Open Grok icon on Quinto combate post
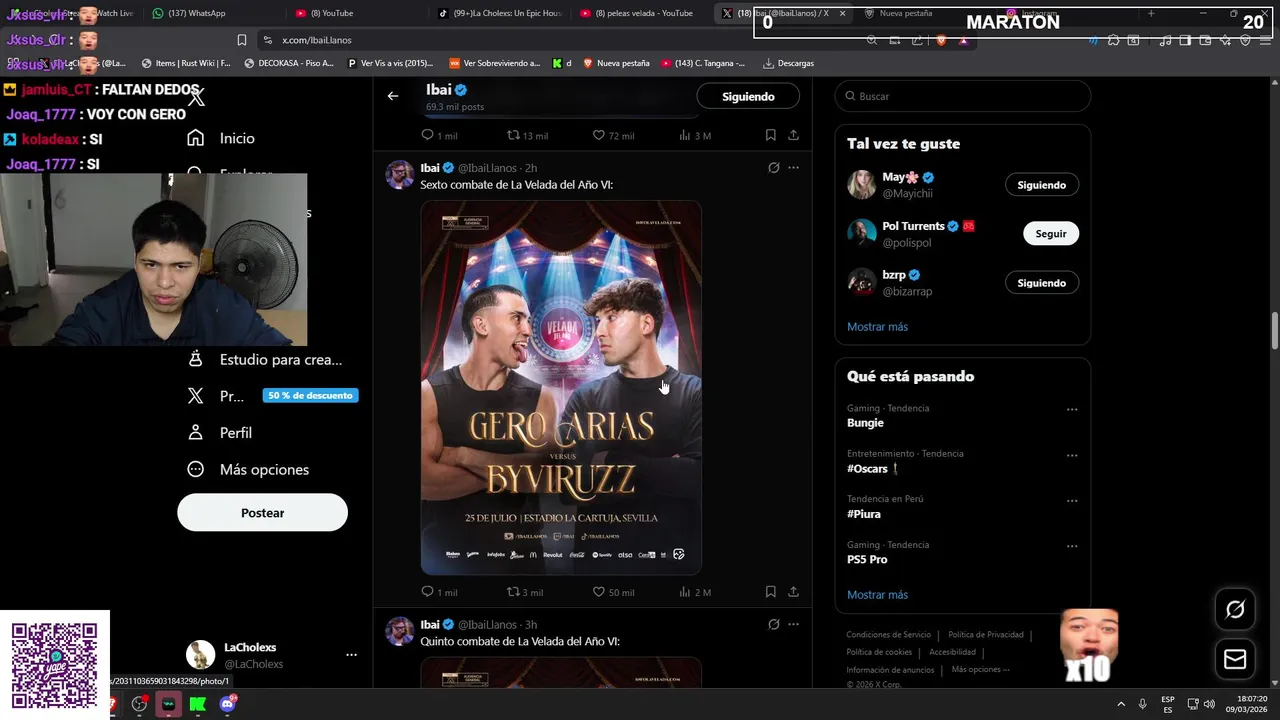This screenshot has width=1280, height=720. click(773, 624)
